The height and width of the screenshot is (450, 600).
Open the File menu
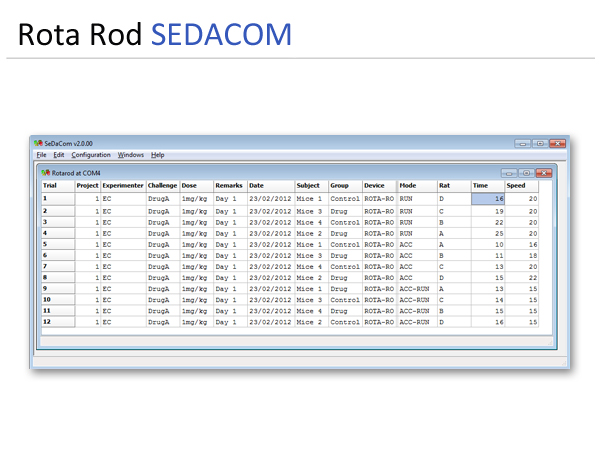[41, 155]
